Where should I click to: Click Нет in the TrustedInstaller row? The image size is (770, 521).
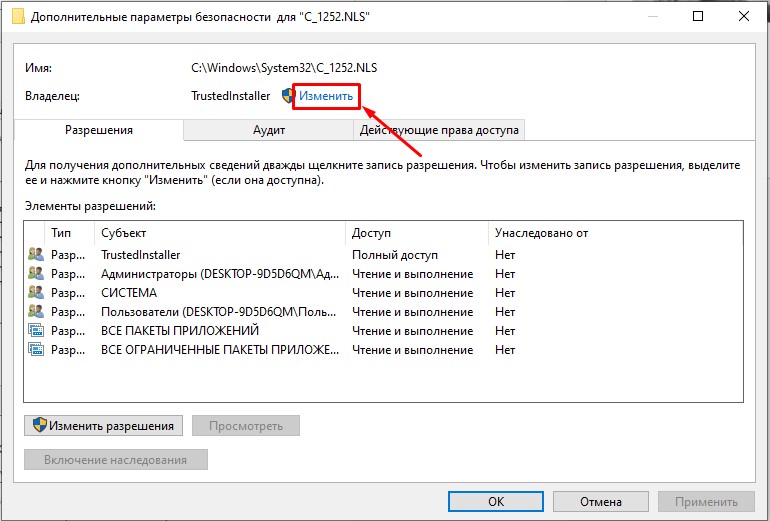[x=505, y=255]
